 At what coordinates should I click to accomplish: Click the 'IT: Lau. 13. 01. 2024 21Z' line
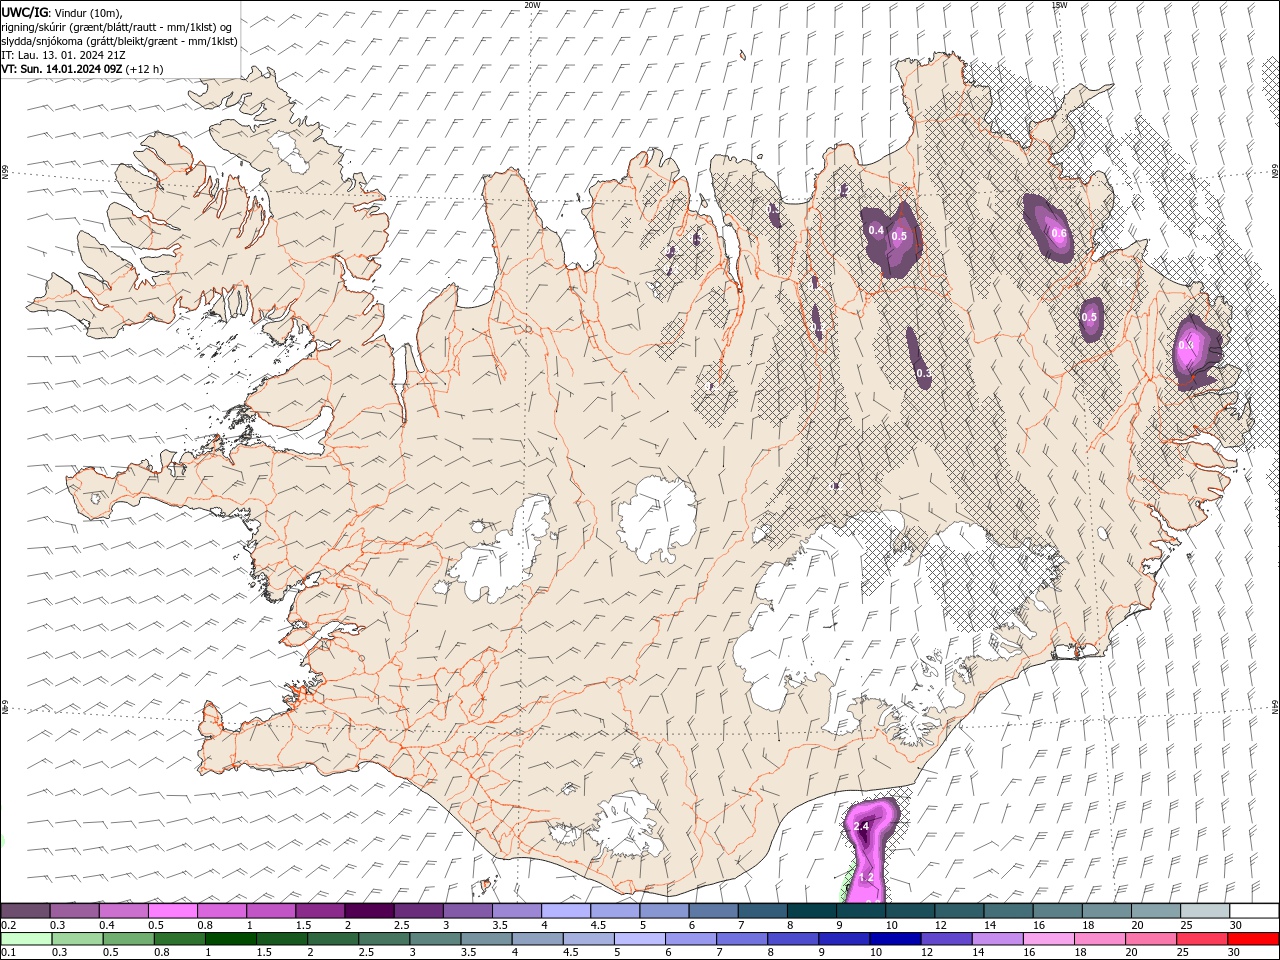(x=63, y=55)
